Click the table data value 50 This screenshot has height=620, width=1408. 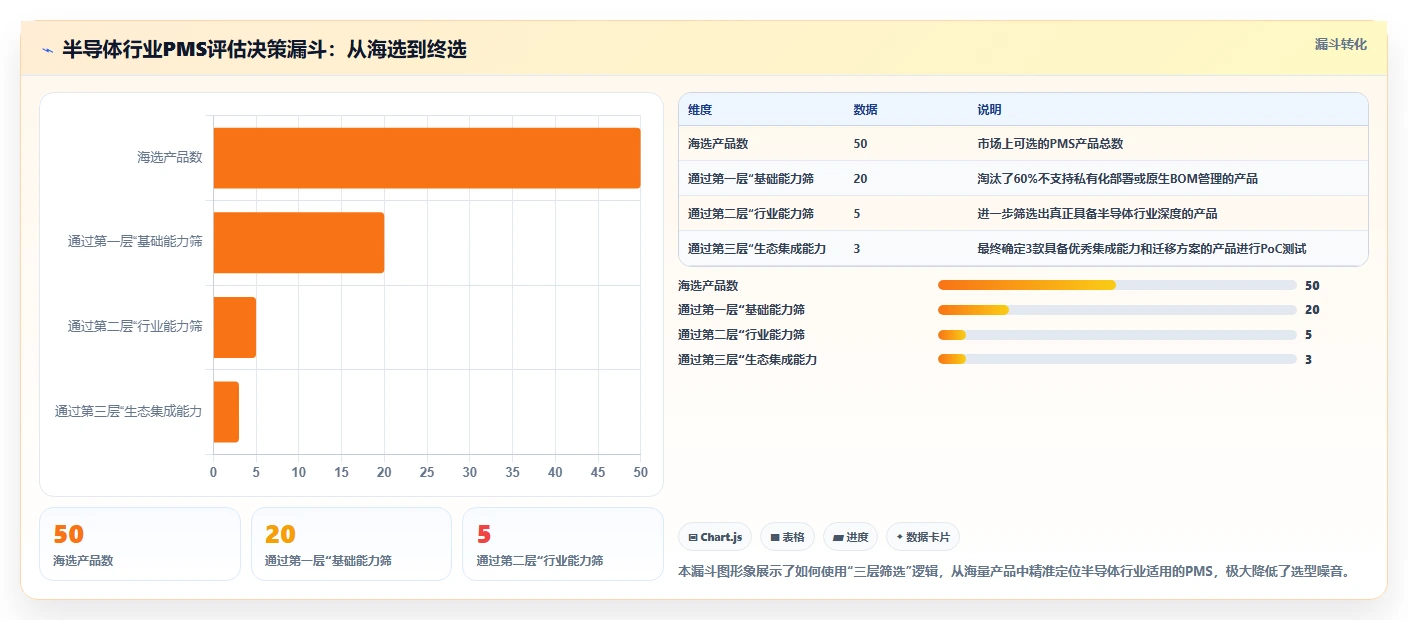(x=860, y=144)
